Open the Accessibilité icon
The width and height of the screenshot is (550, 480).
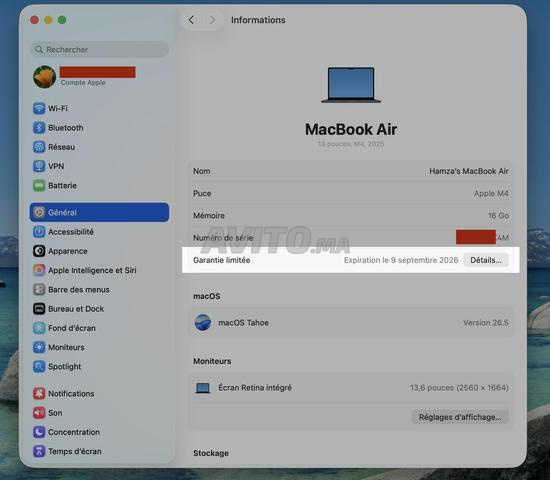[x=39, y=232]
